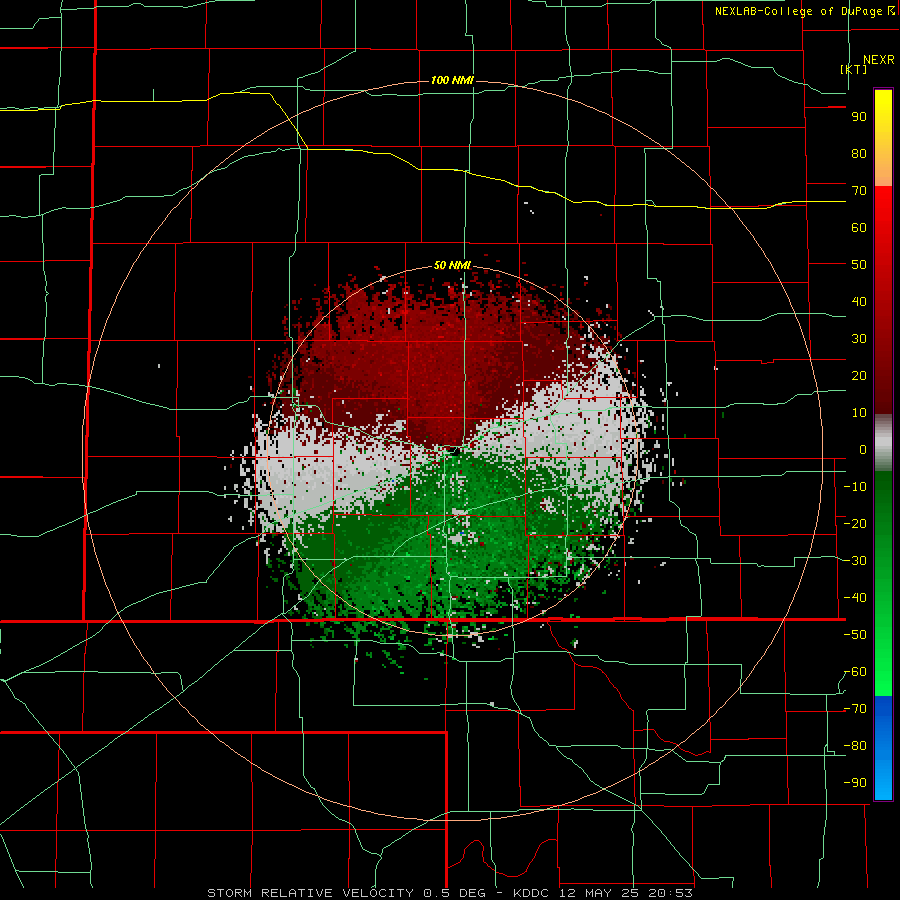Click the -50 value on velocity scale
900x900 pixels.
click(855, 635)
